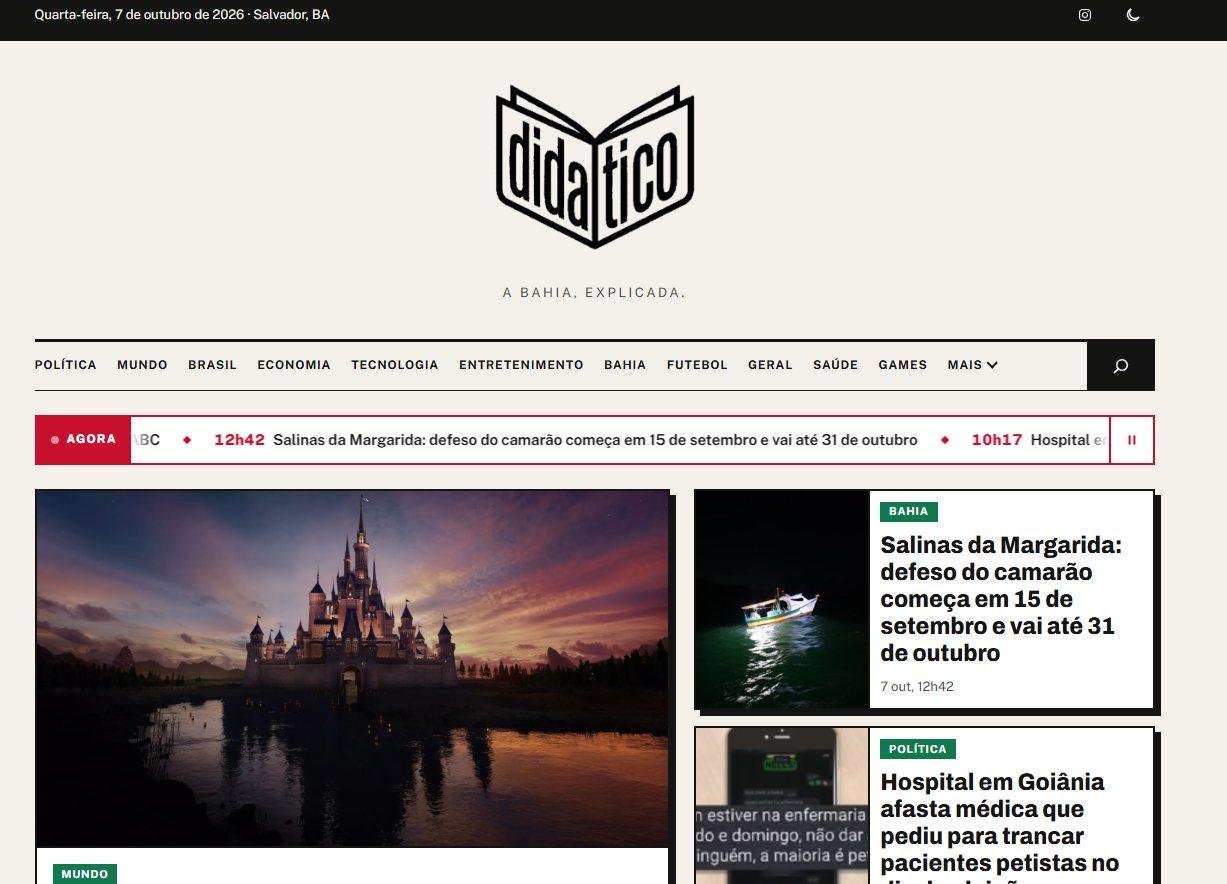
Task: Open the Futebol section
Action: (x=697, y=365)
